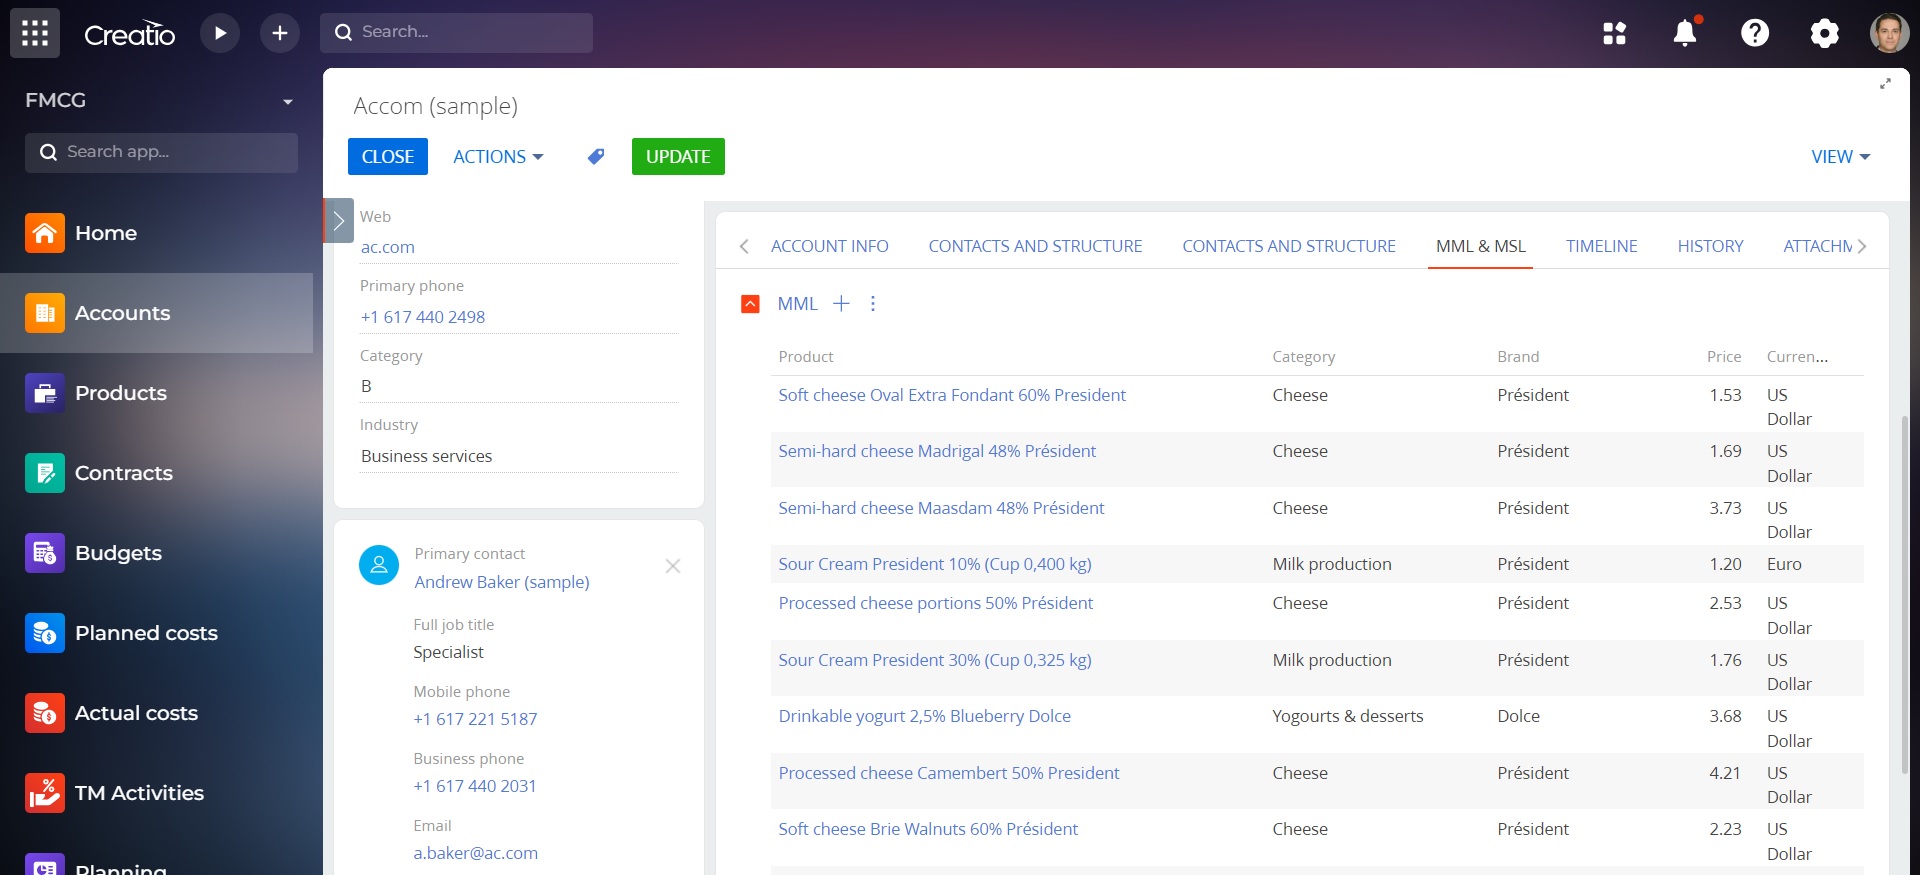Click the primary phone +1 617 440 2498

pos(423,317)
